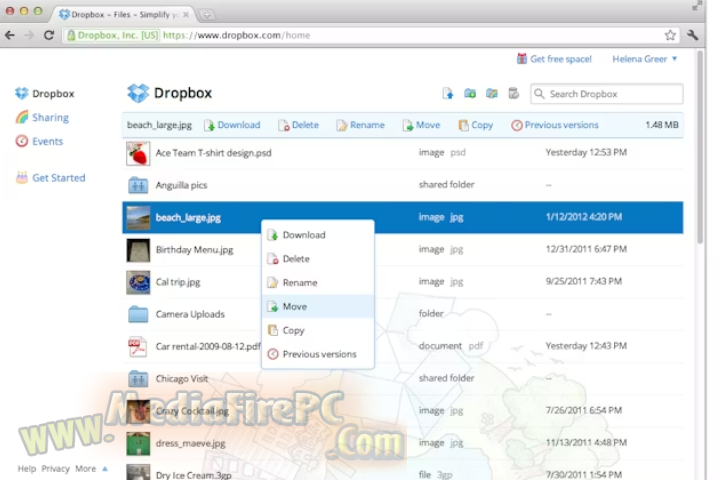Click the Camera Uploads folder icon
This screenshot has width=720, height=480.
(138, 314)
